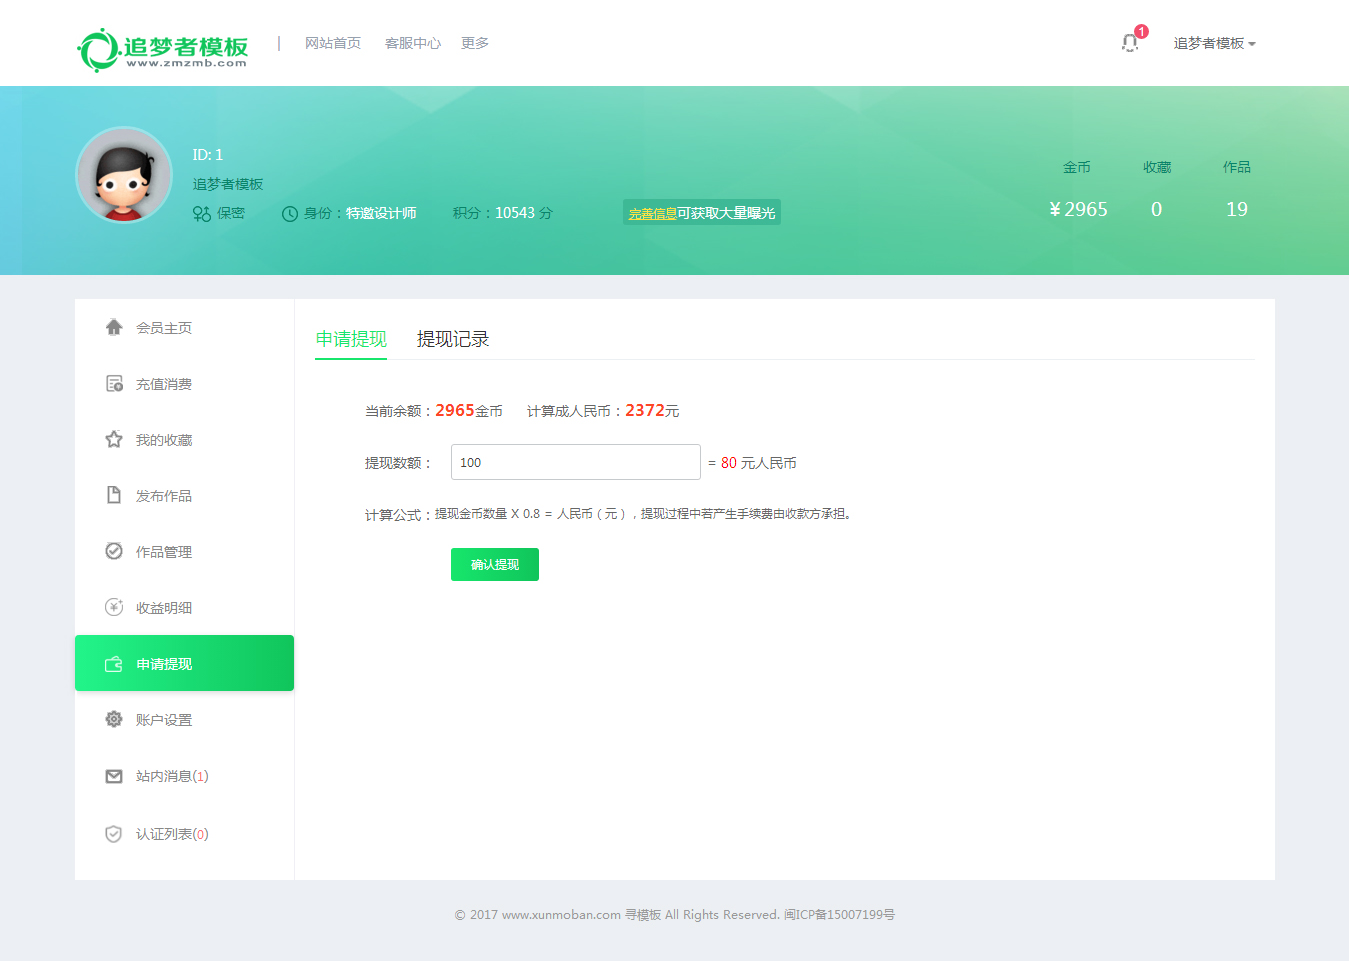Go to 客服中心 in top navigation
The height and width of the screenshot is (961, 1349).
(412, 43)
